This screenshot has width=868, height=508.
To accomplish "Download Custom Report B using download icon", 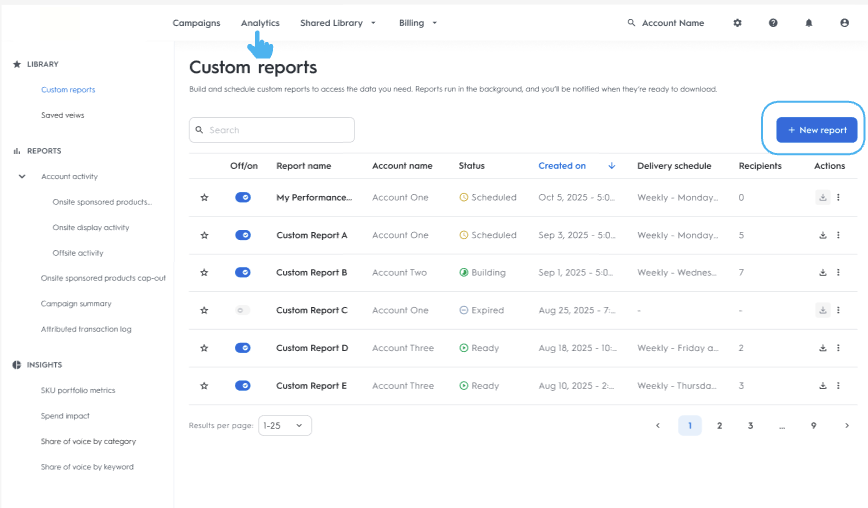I will (823, 273).
